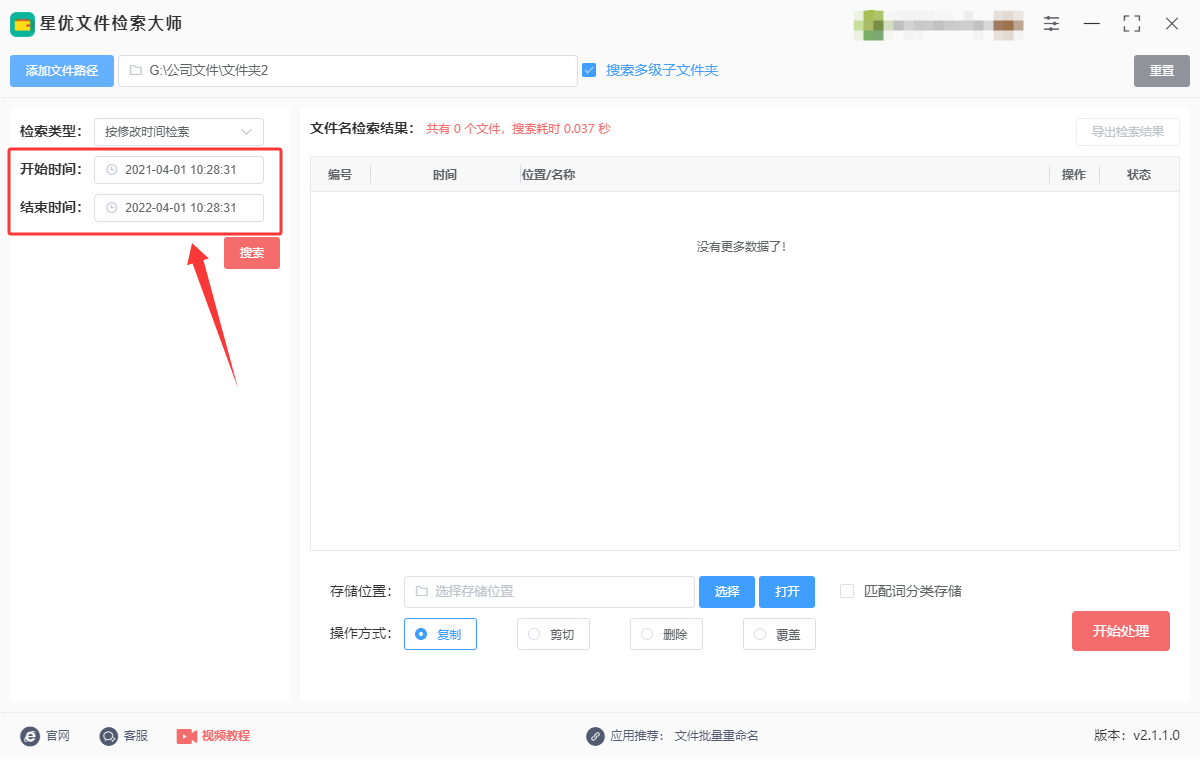The width and height of the screenshot is (1200, 760).
Task: Select the 剪切 operation mode
Action: tap(553, 634)
